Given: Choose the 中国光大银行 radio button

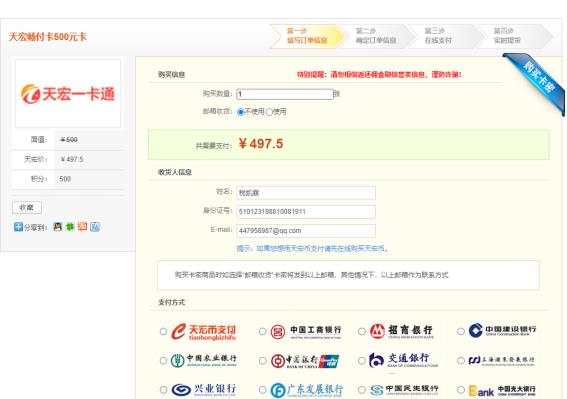Looking at the screenshot, I should pyautogui.click(x=461, y=390).
